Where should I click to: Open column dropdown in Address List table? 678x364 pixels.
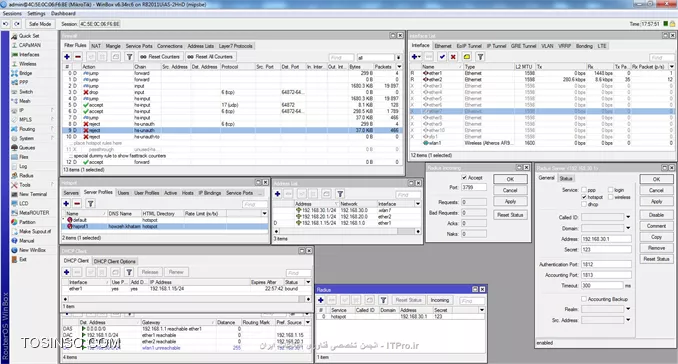coord(418,204)
